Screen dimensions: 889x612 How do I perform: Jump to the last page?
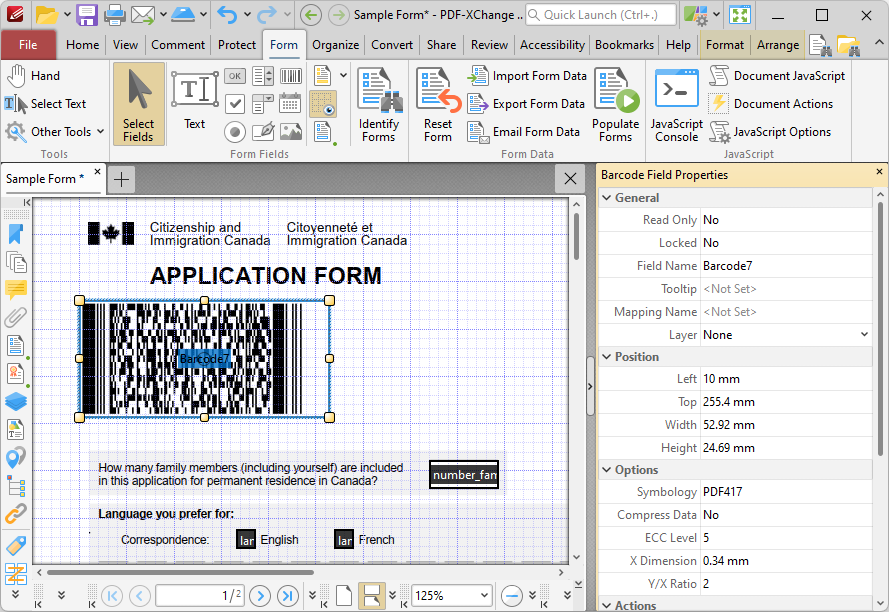point(287,596)
